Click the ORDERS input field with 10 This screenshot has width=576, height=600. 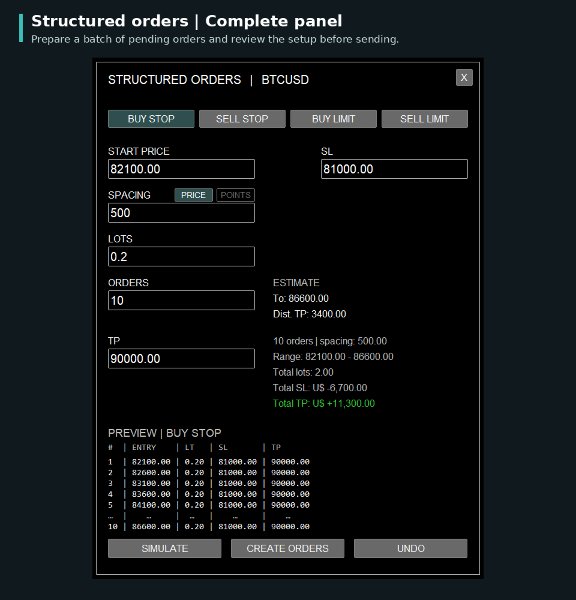[181, 300]
